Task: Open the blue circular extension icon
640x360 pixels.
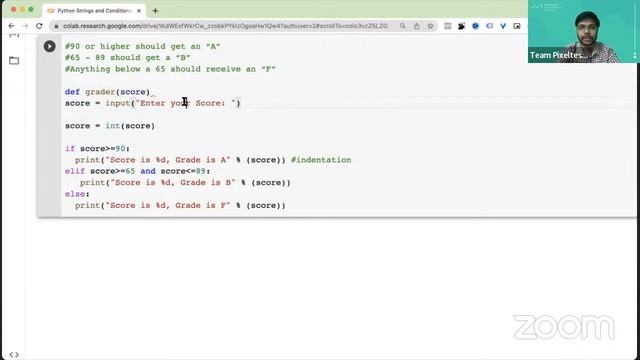Action: 476,26
